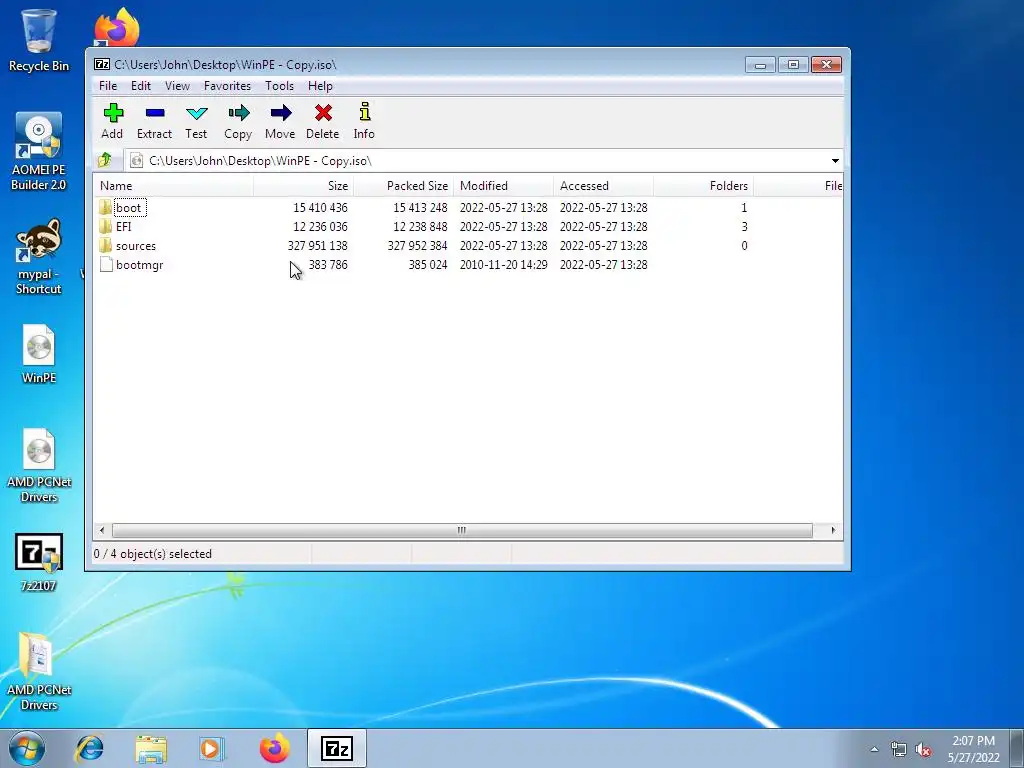Open the View menu
The image size is (1024, 768).
177,86
